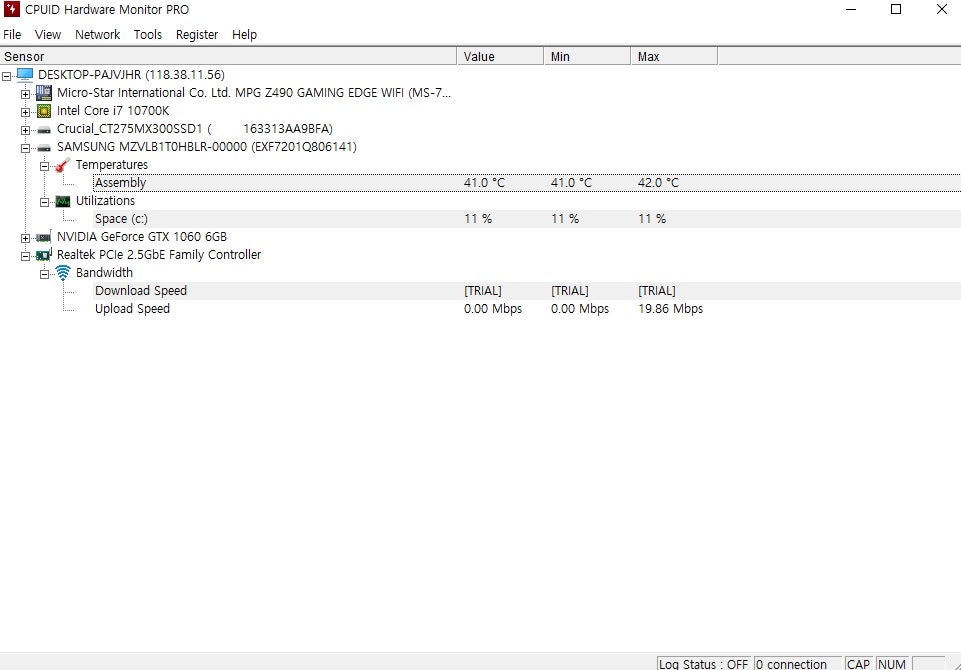Expand the Micro-Star International motherboard node
Viewport: 961px width, 670px height.
(25, 94)
